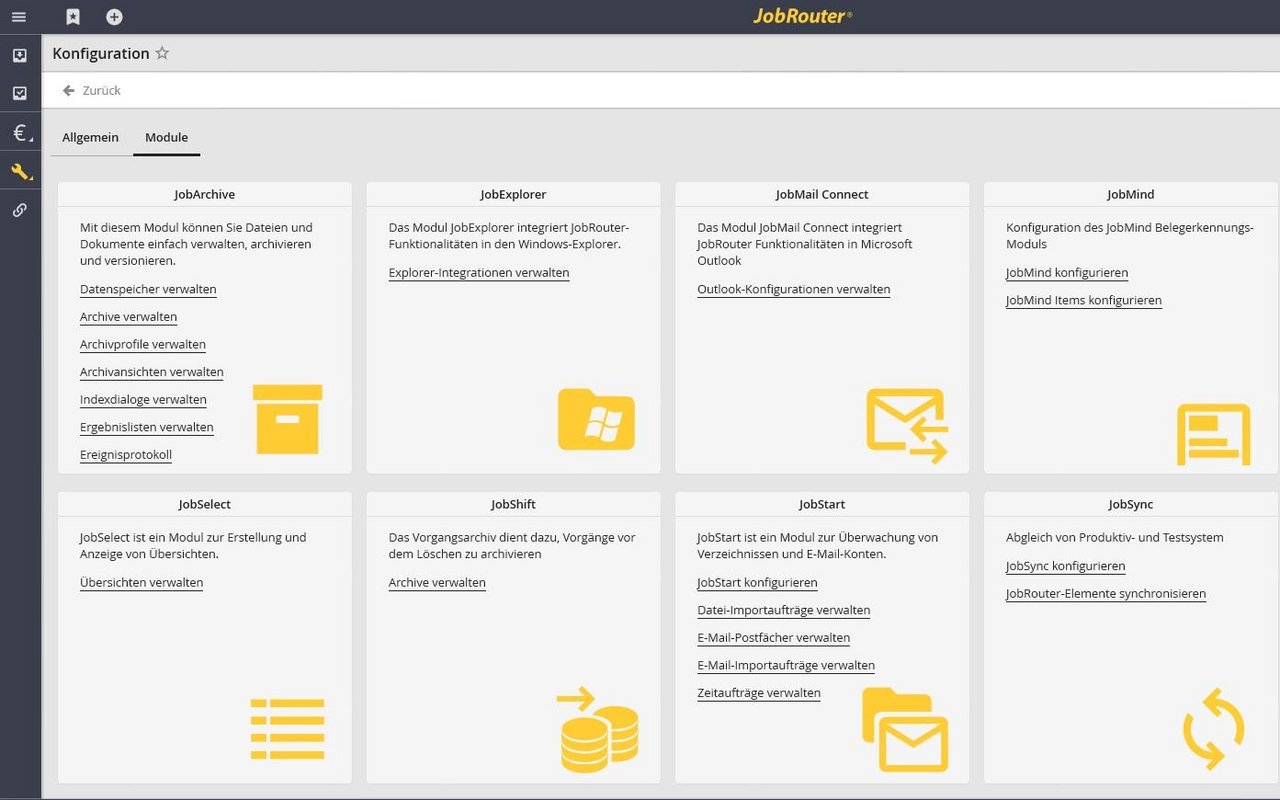Click the link icon in sidebar
1280x800 pixels.
(19, 209)
